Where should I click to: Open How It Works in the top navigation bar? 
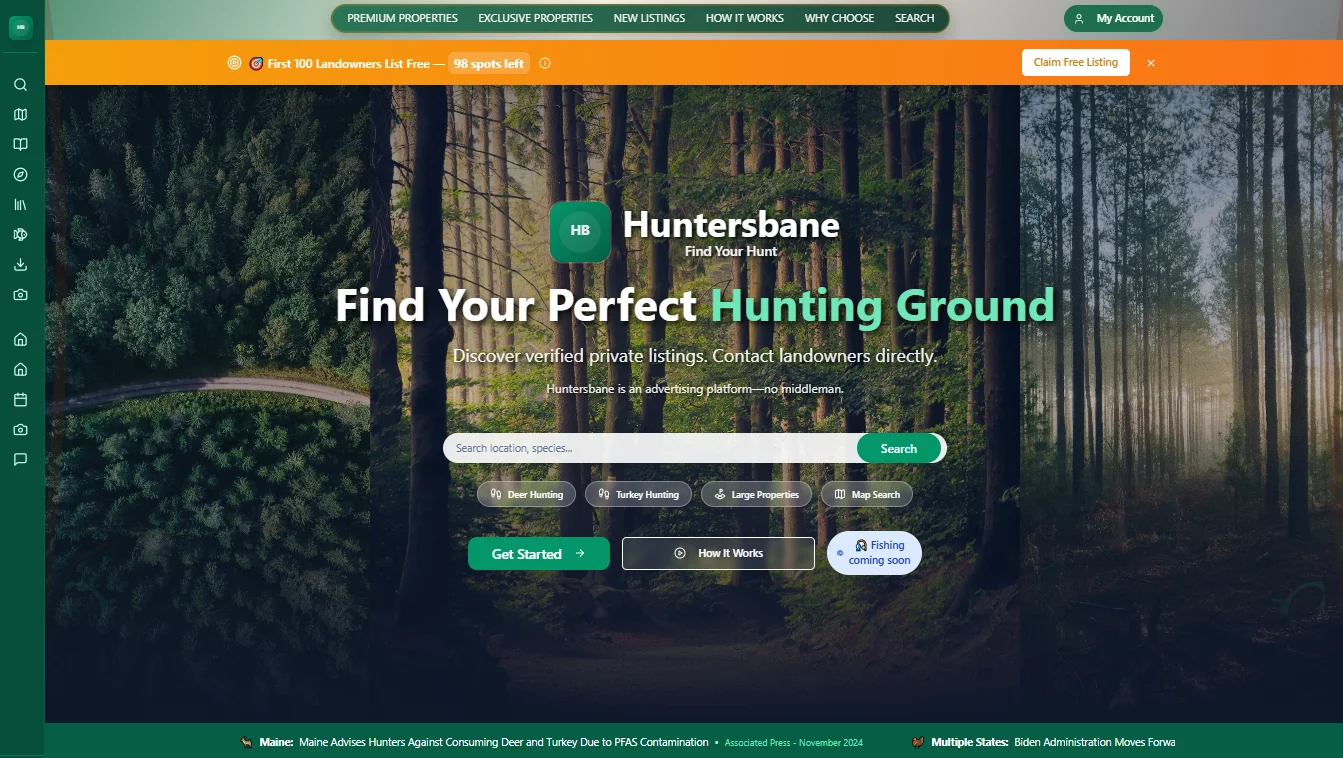tap(745, 18)
